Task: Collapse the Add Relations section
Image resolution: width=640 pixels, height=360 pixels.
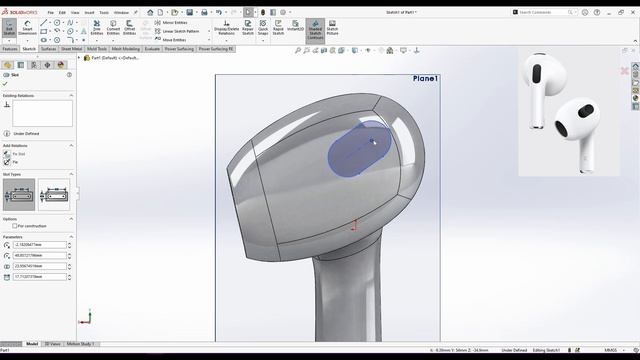Action: (71, 146)
